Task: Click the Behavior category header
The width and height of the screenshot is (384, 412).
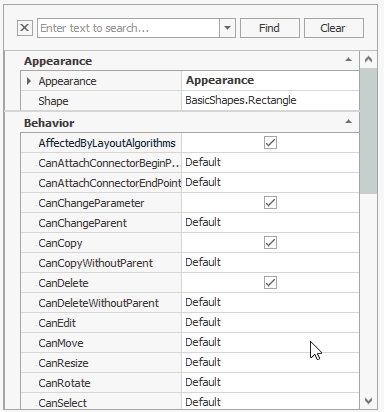Action: [182, 123]
